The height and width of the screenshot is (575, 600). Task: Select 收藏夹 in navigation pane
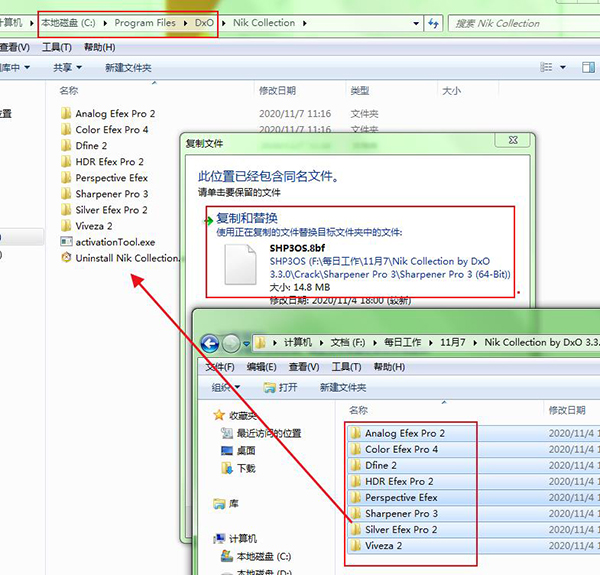click(x=236, y=415)
